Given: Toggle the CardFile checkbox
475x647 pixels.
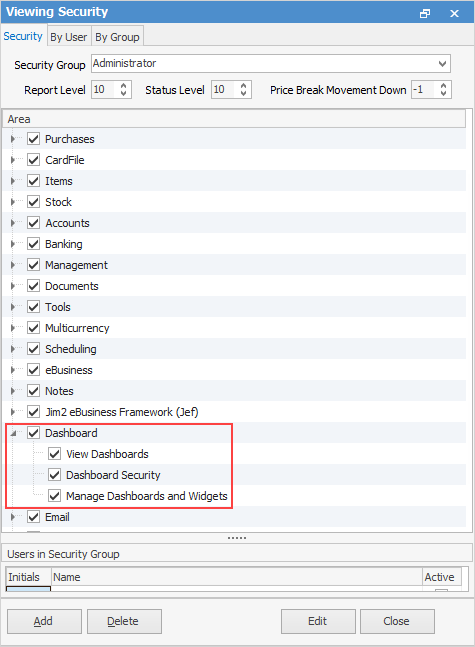Looking at the screenshot, I should pos(33,160).
